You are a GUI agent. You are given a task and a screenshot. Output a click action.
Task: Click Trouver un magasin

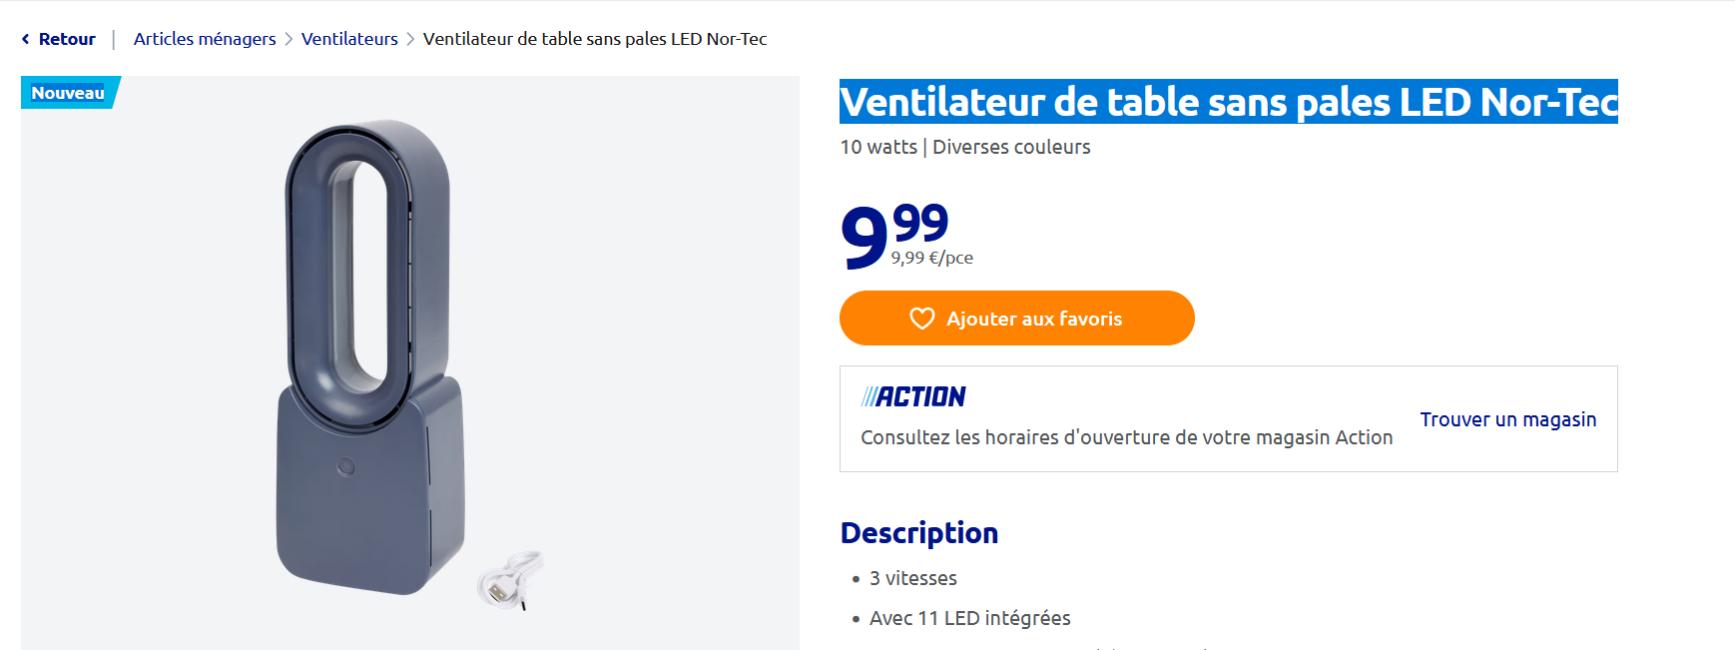pos(1507,420)
